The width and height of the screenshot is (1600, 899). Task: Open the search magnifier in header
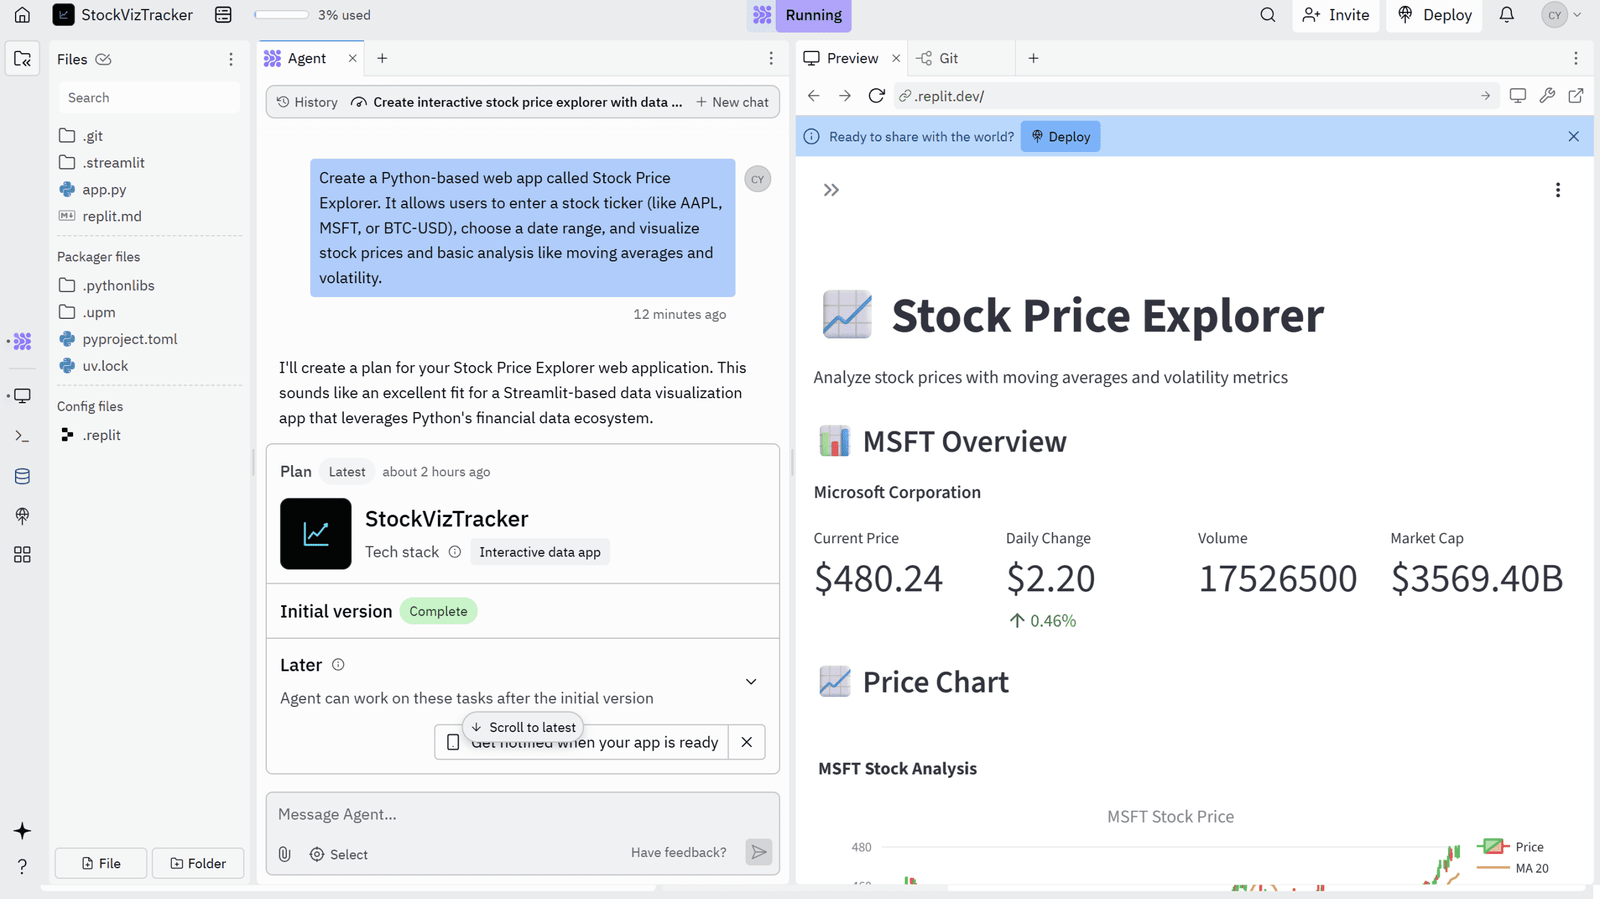[1267, 15]
